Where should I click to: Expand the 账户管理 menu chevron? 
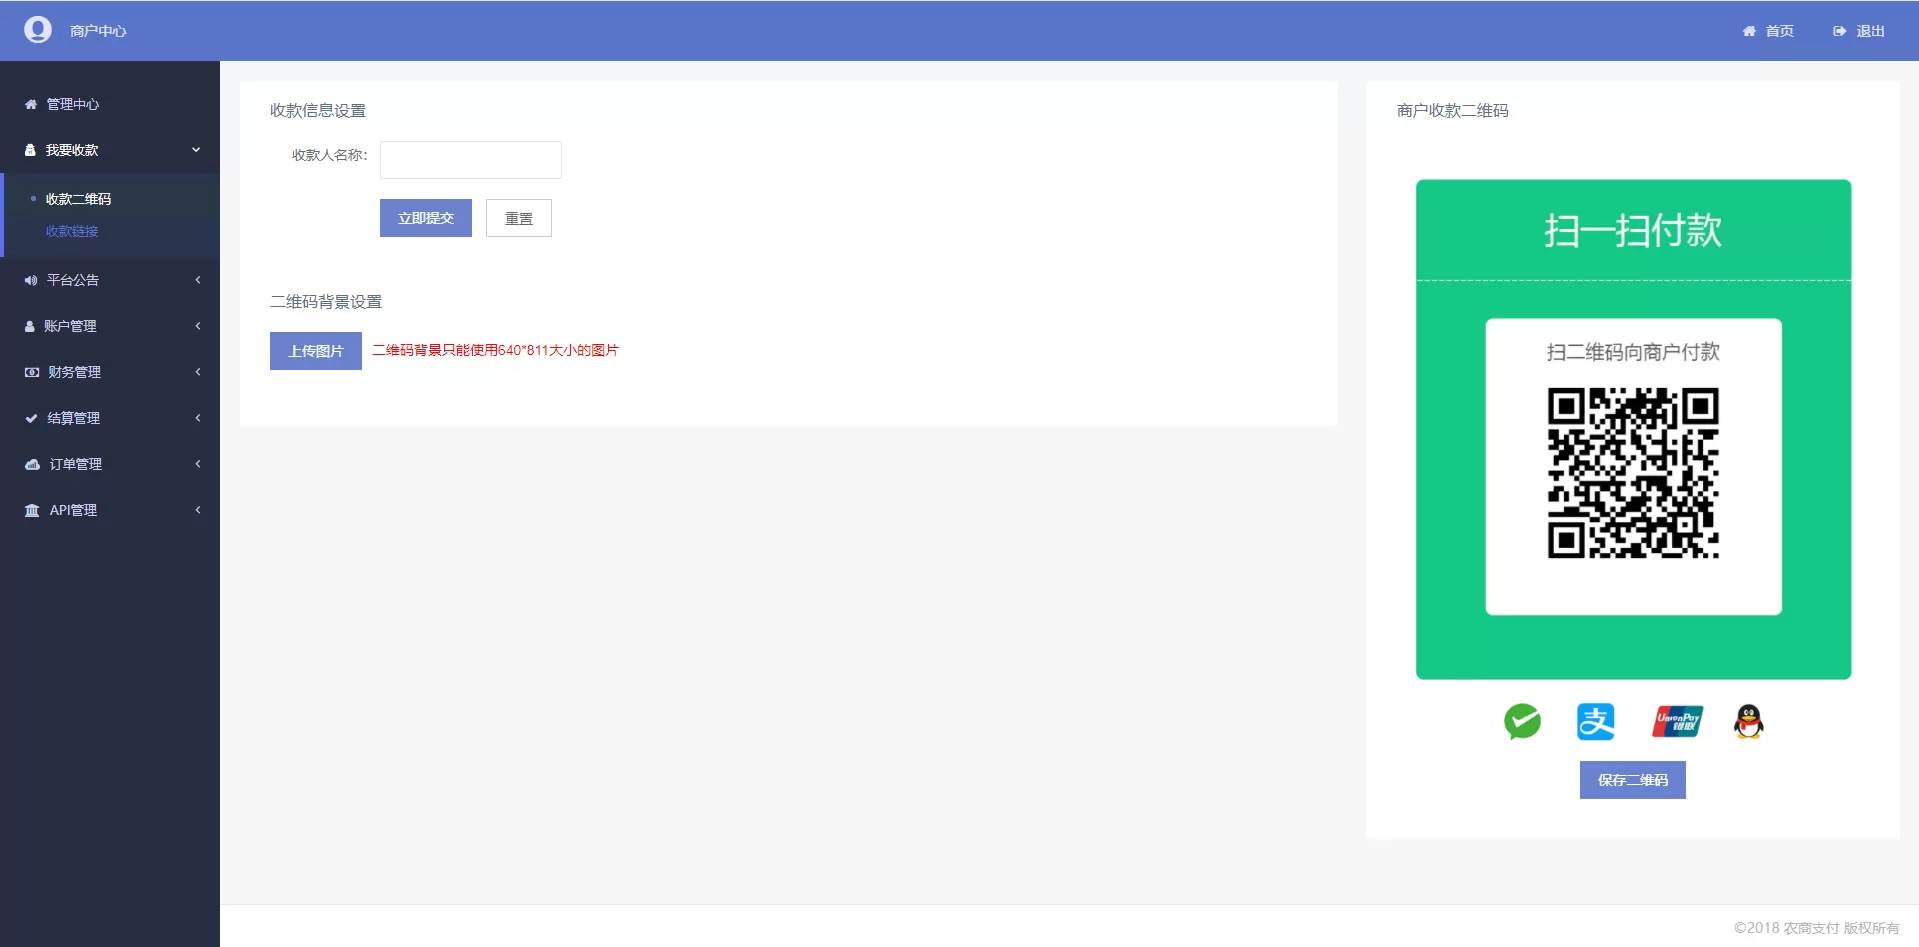click(198, 326)
